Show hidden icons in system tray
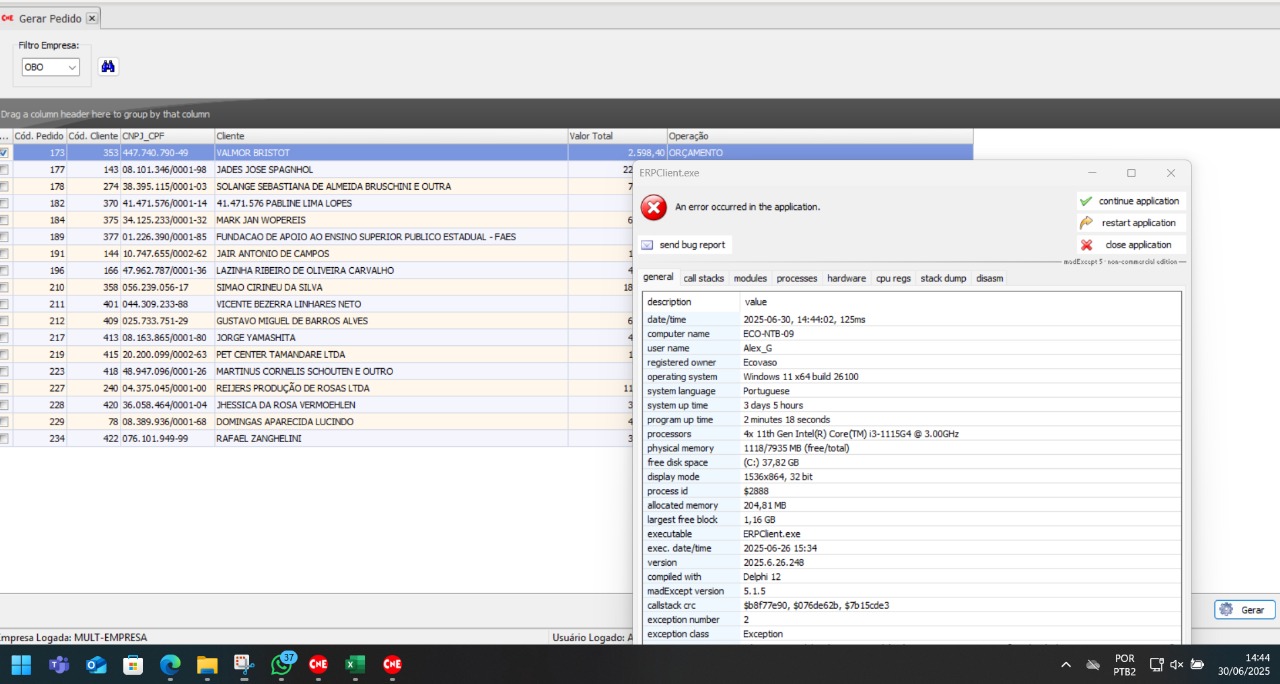 [1065, 665]
